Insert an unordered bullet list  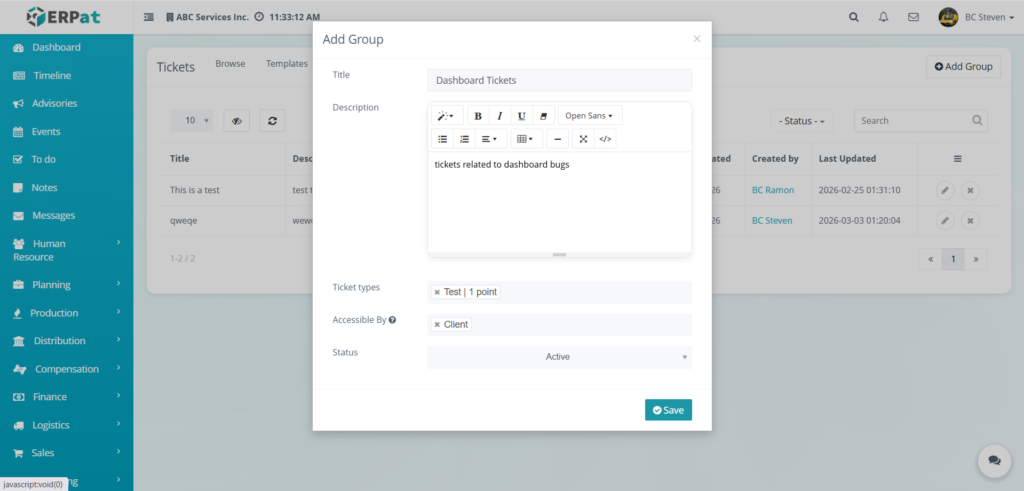(442, 139)
